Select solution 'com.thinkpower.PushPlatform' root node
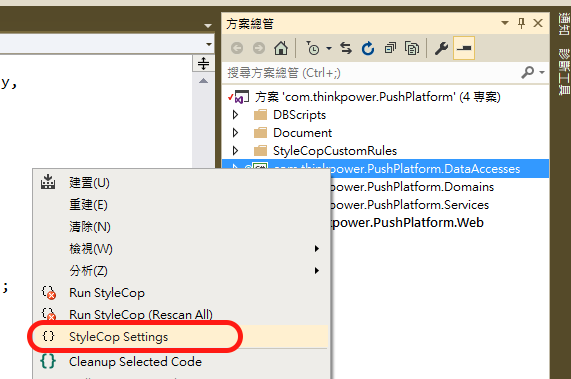The width and height of the screenshot is (571, 379). [377, 97]
